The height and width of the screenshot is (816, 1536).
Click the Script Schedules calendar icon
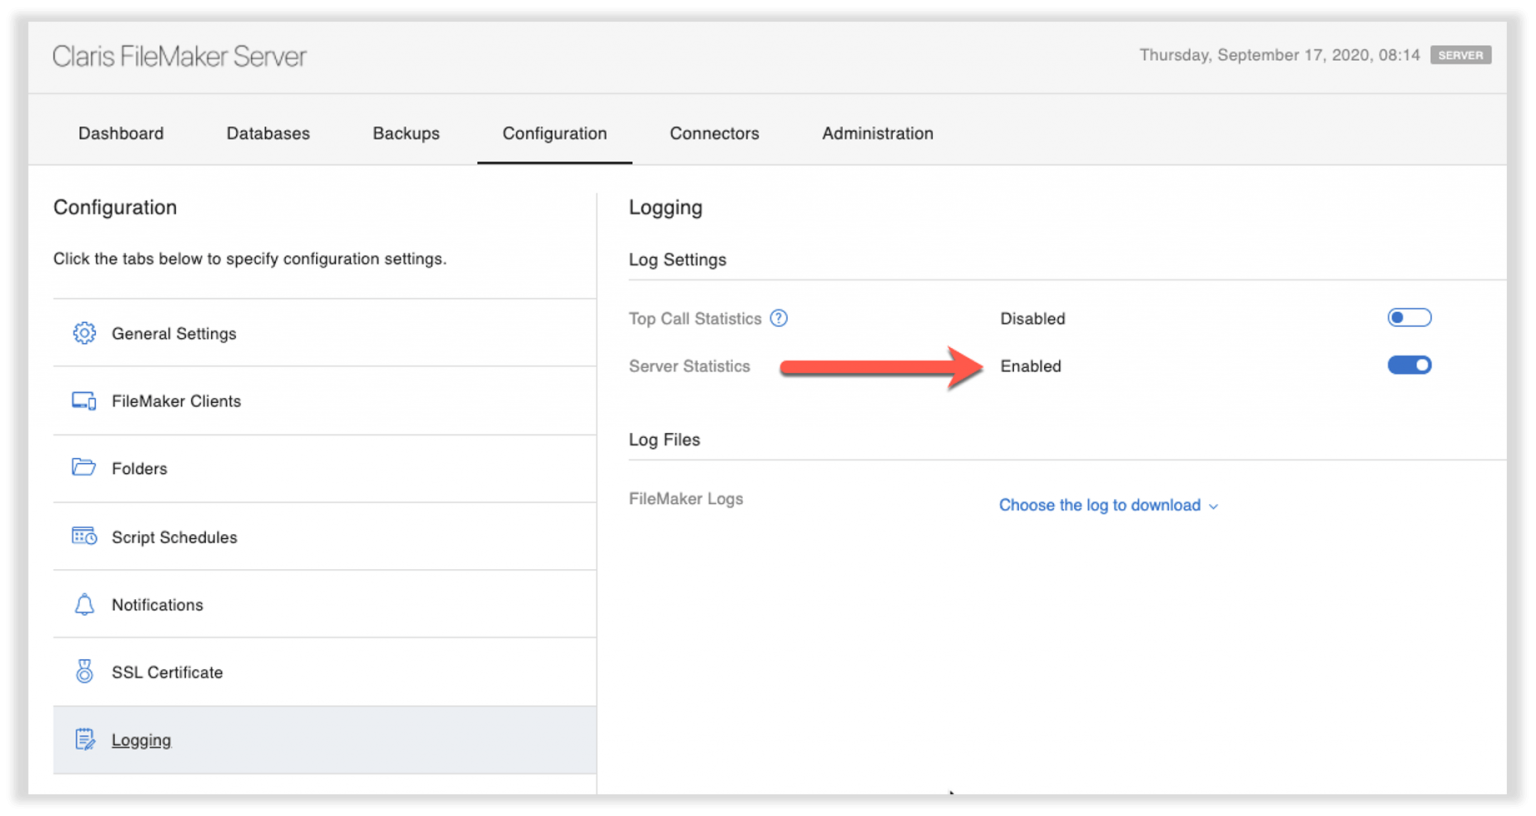coord(84,537)
